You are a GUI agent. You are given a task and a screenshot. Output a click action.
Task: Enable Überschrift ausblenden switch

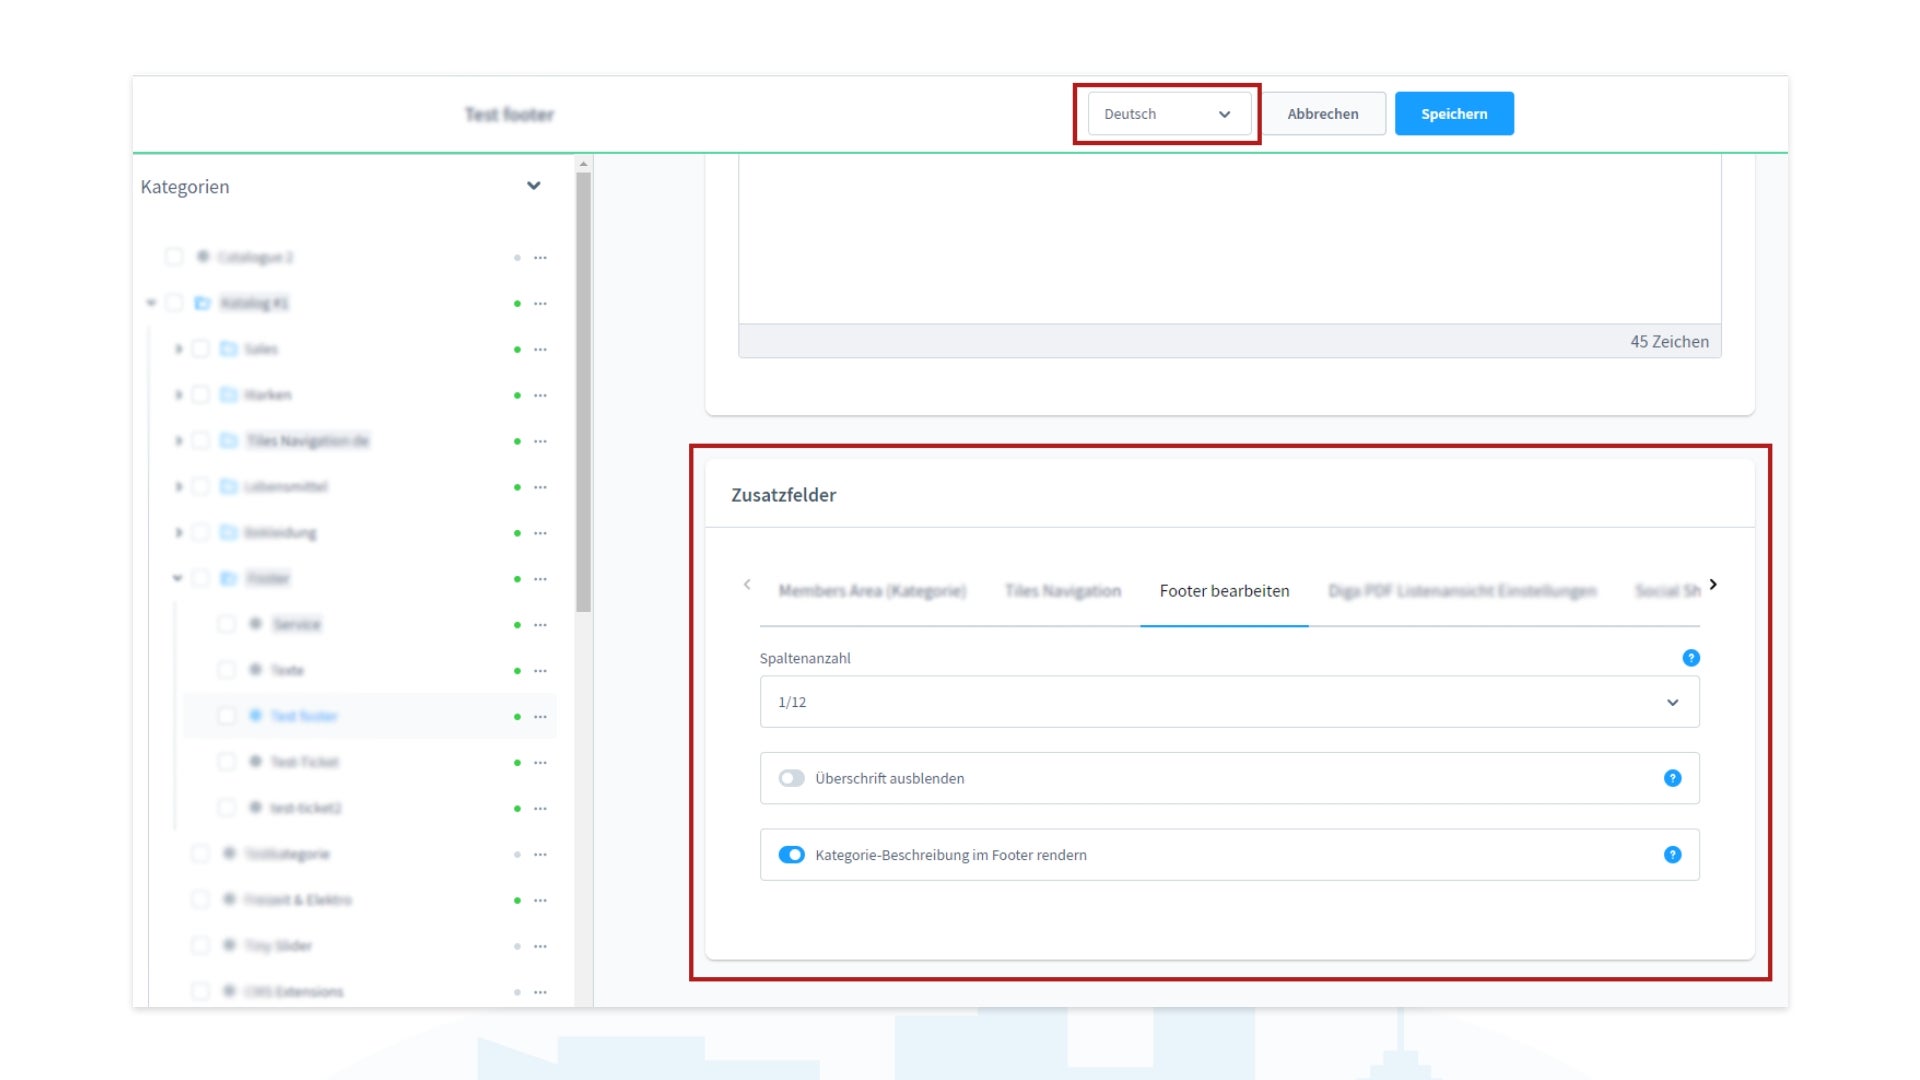tap(791, 778)
